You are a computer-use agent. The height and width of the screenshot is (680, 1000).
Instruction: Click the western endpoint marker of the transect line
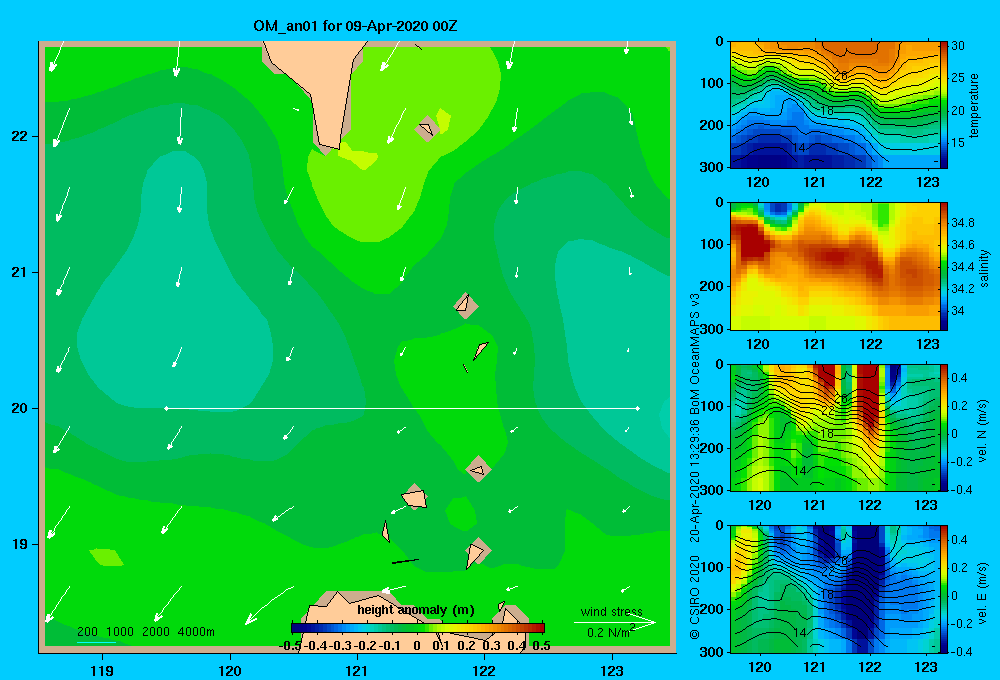pos(166,408)
